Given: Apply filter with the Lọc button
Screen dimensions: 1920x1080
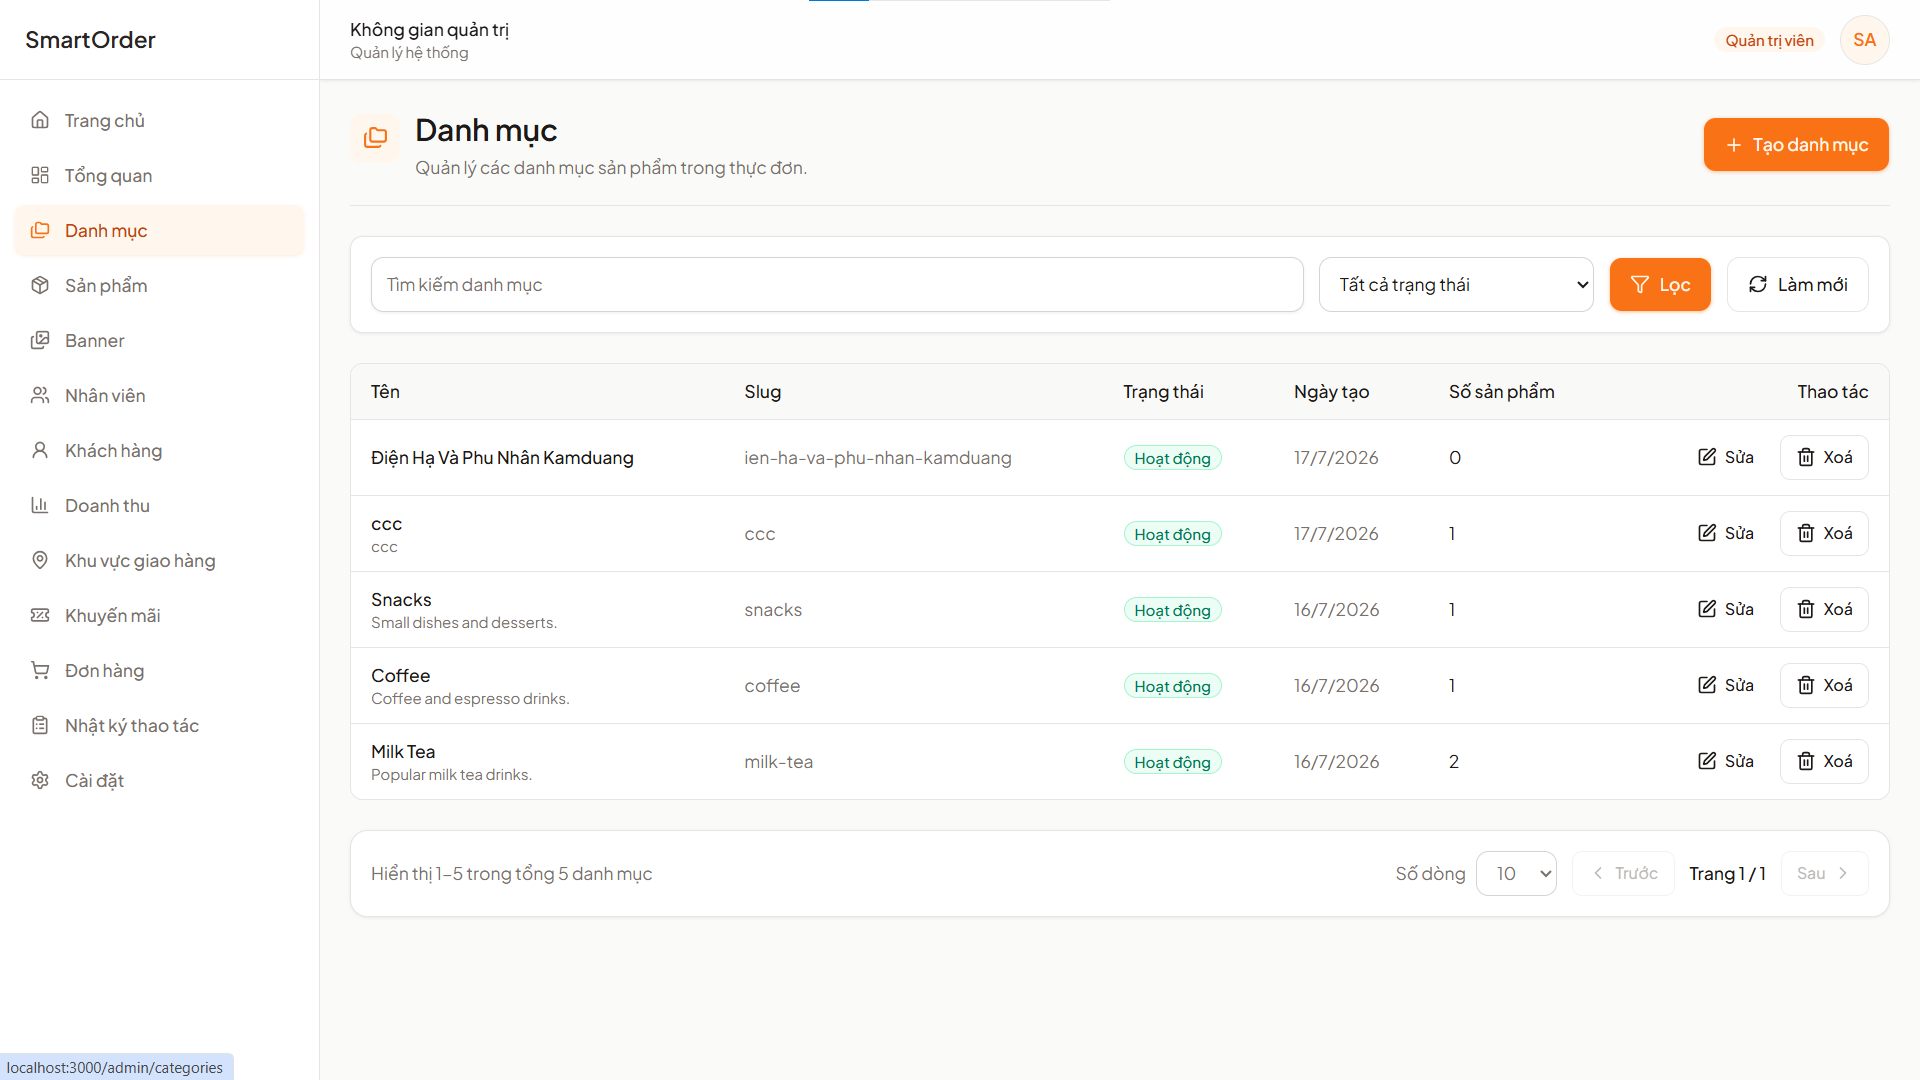Looking at the screenshot, I should tap(1660, 285).
